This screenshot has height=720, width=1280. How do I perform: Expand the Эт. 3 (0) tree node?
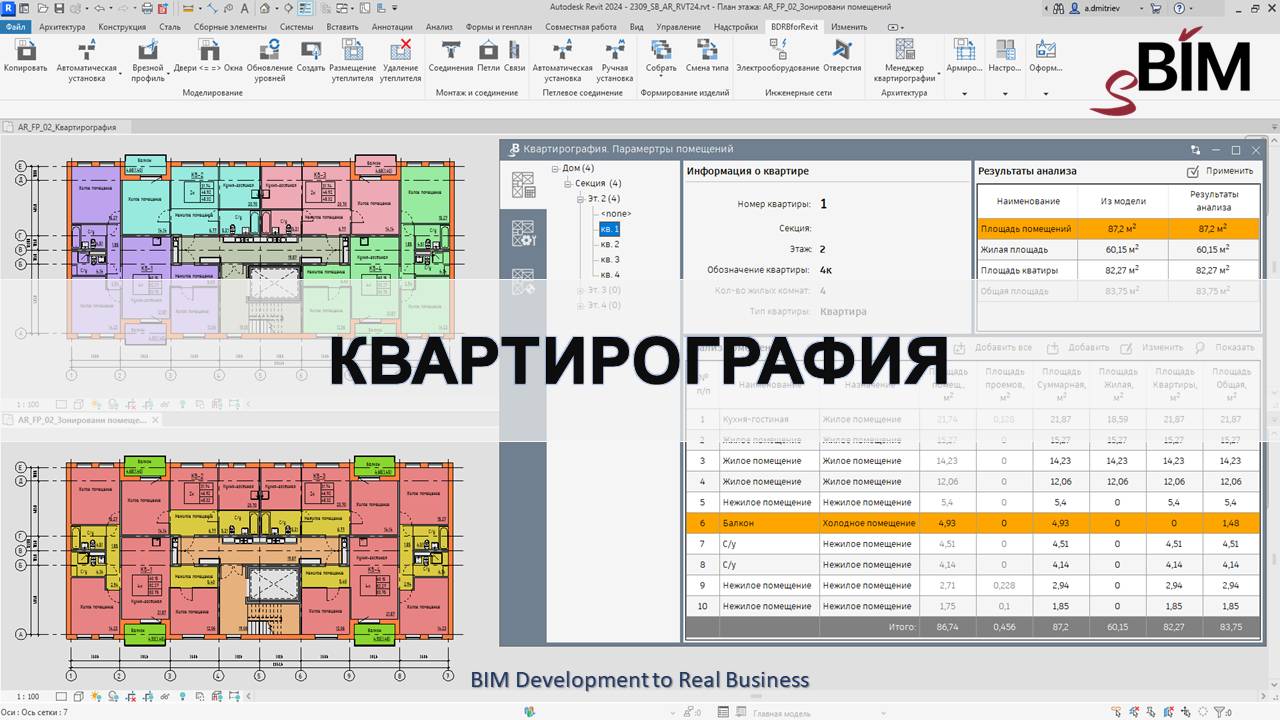click(580, 290)
